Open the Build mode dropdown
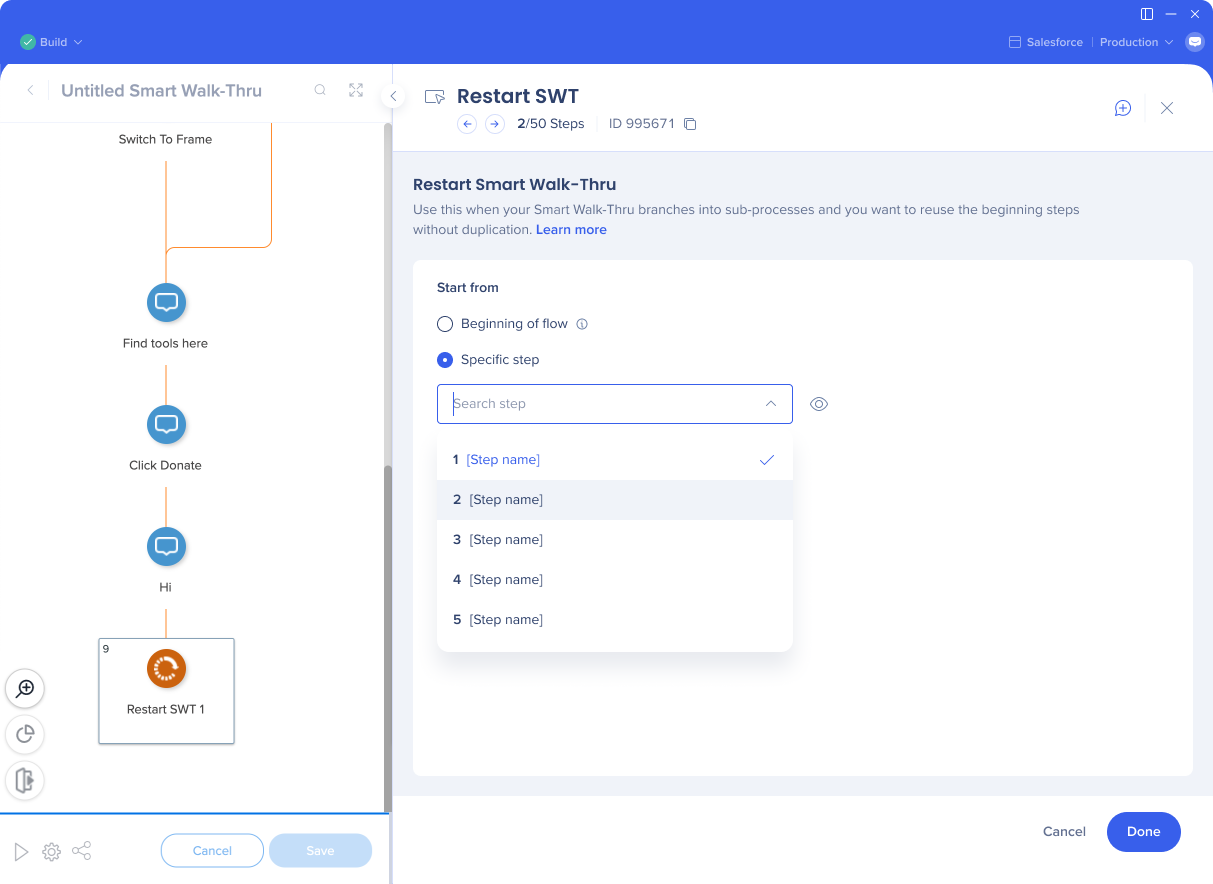Screen dimensions: 1213x884 coord(52,42)
